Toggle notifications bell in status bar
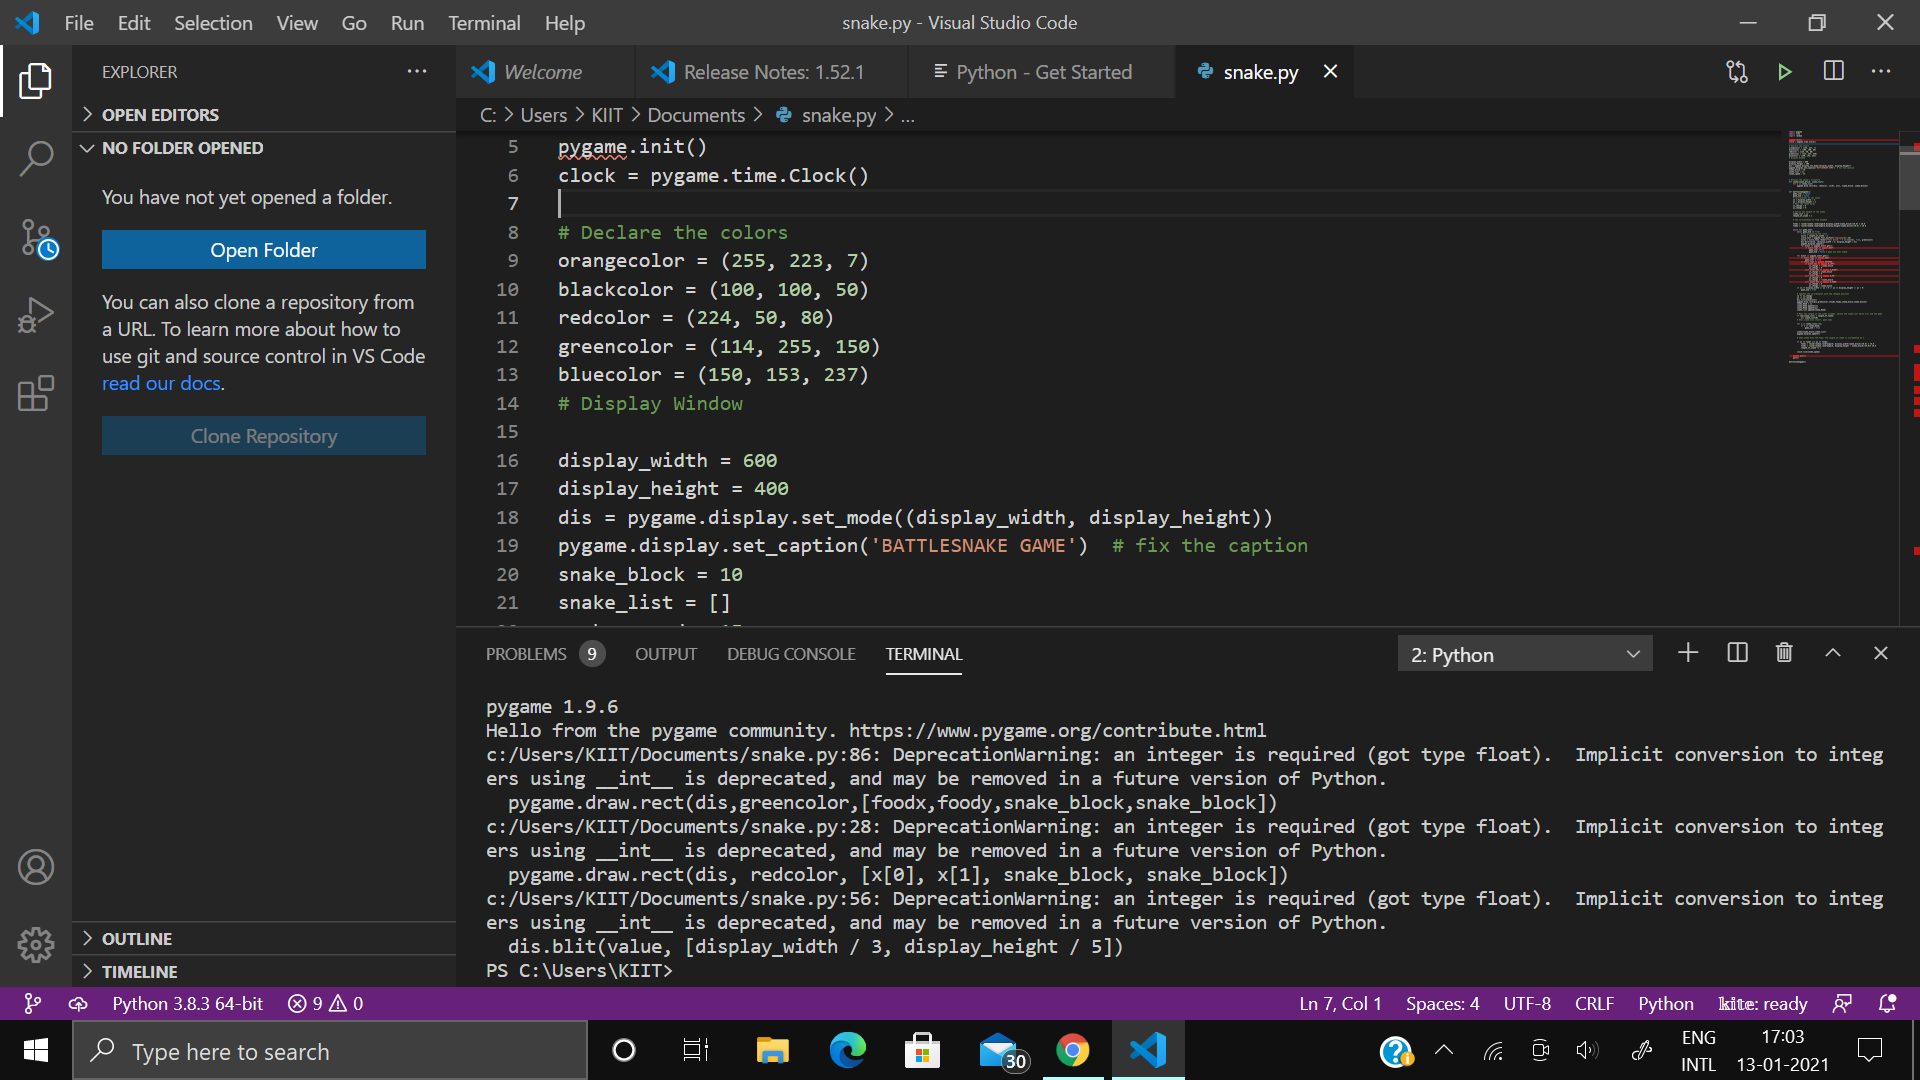Image resolution: width=1920 pixels, height=1080 pixels. [1887, 1003]
